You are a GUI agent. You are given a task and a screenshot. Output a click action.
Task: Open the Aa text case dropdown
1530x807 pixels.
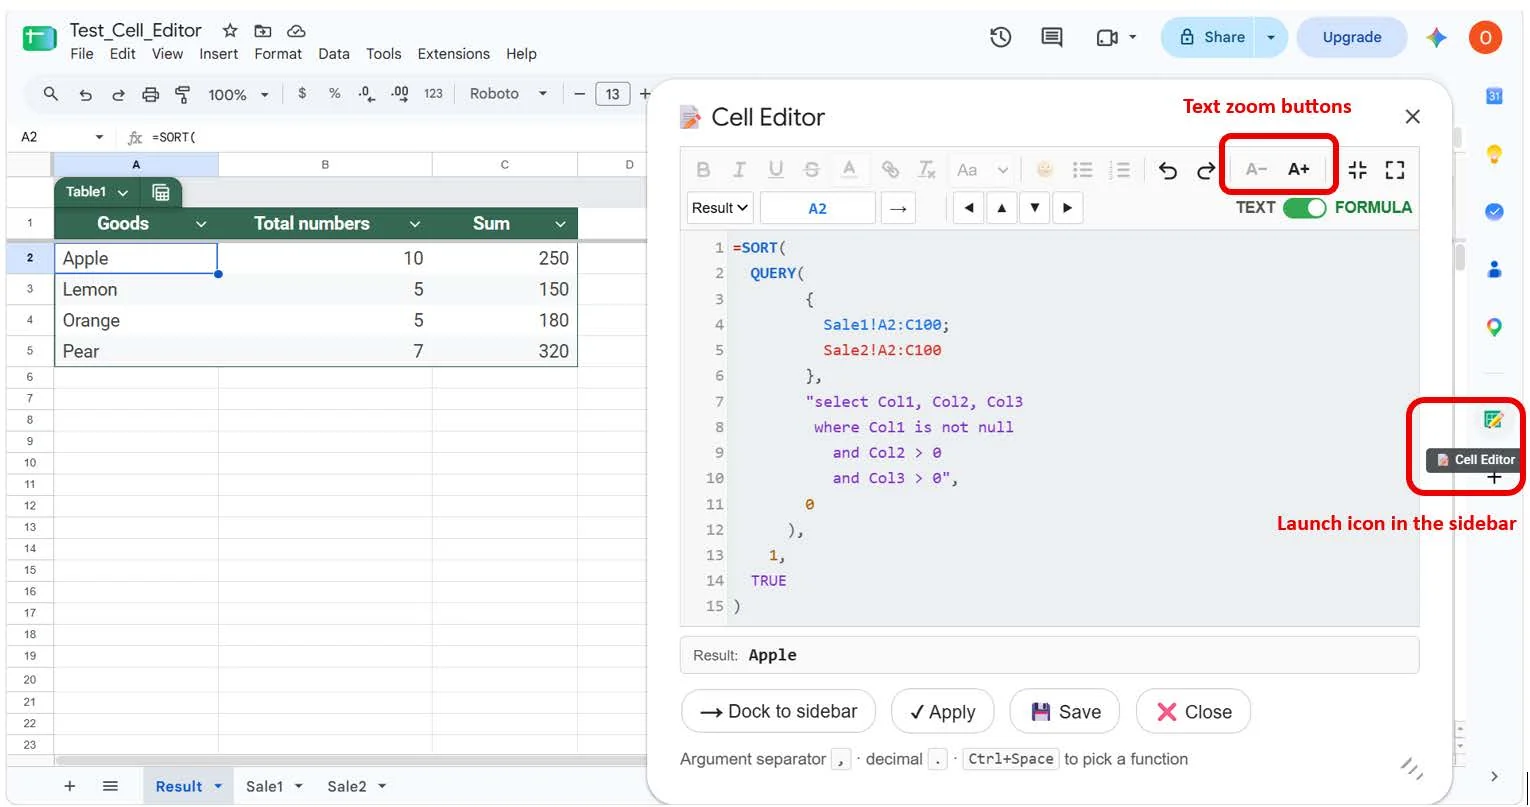(982, 170)
